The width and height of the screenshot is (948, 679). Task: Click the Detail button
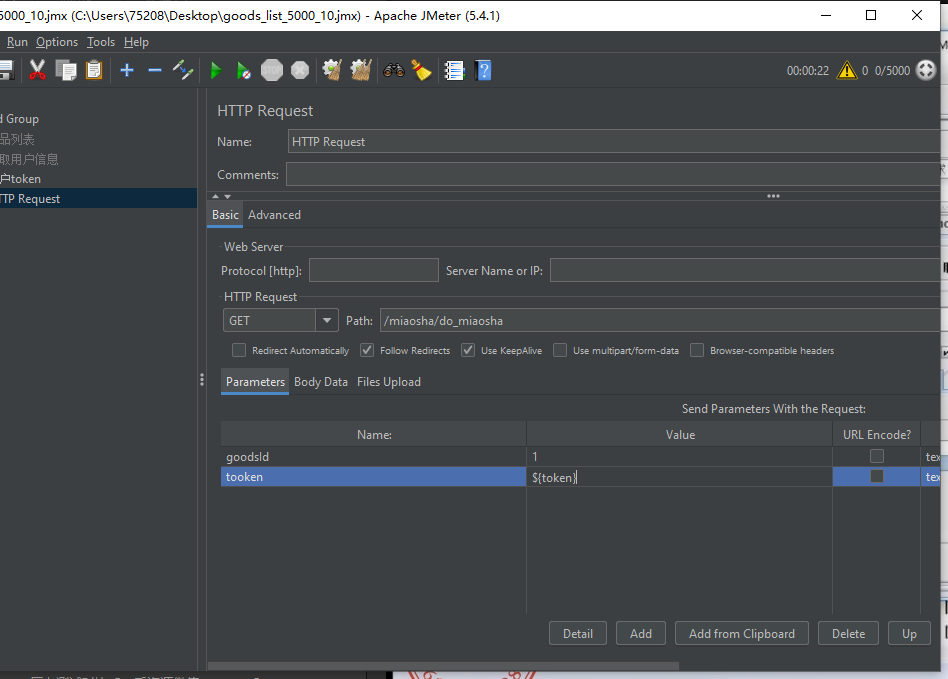pos(577,633)
